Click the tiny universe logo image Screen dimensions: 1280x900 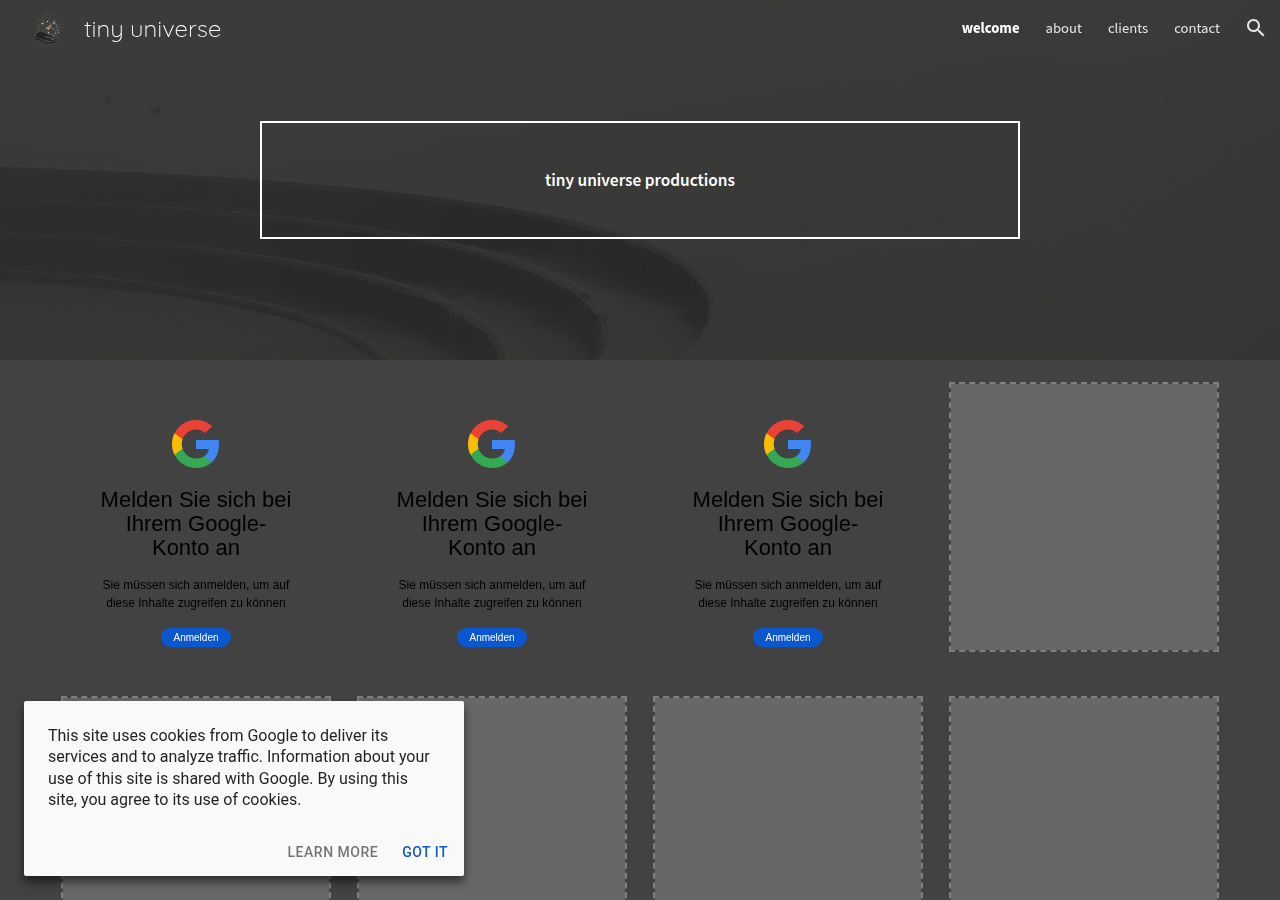tap(47, 29)
